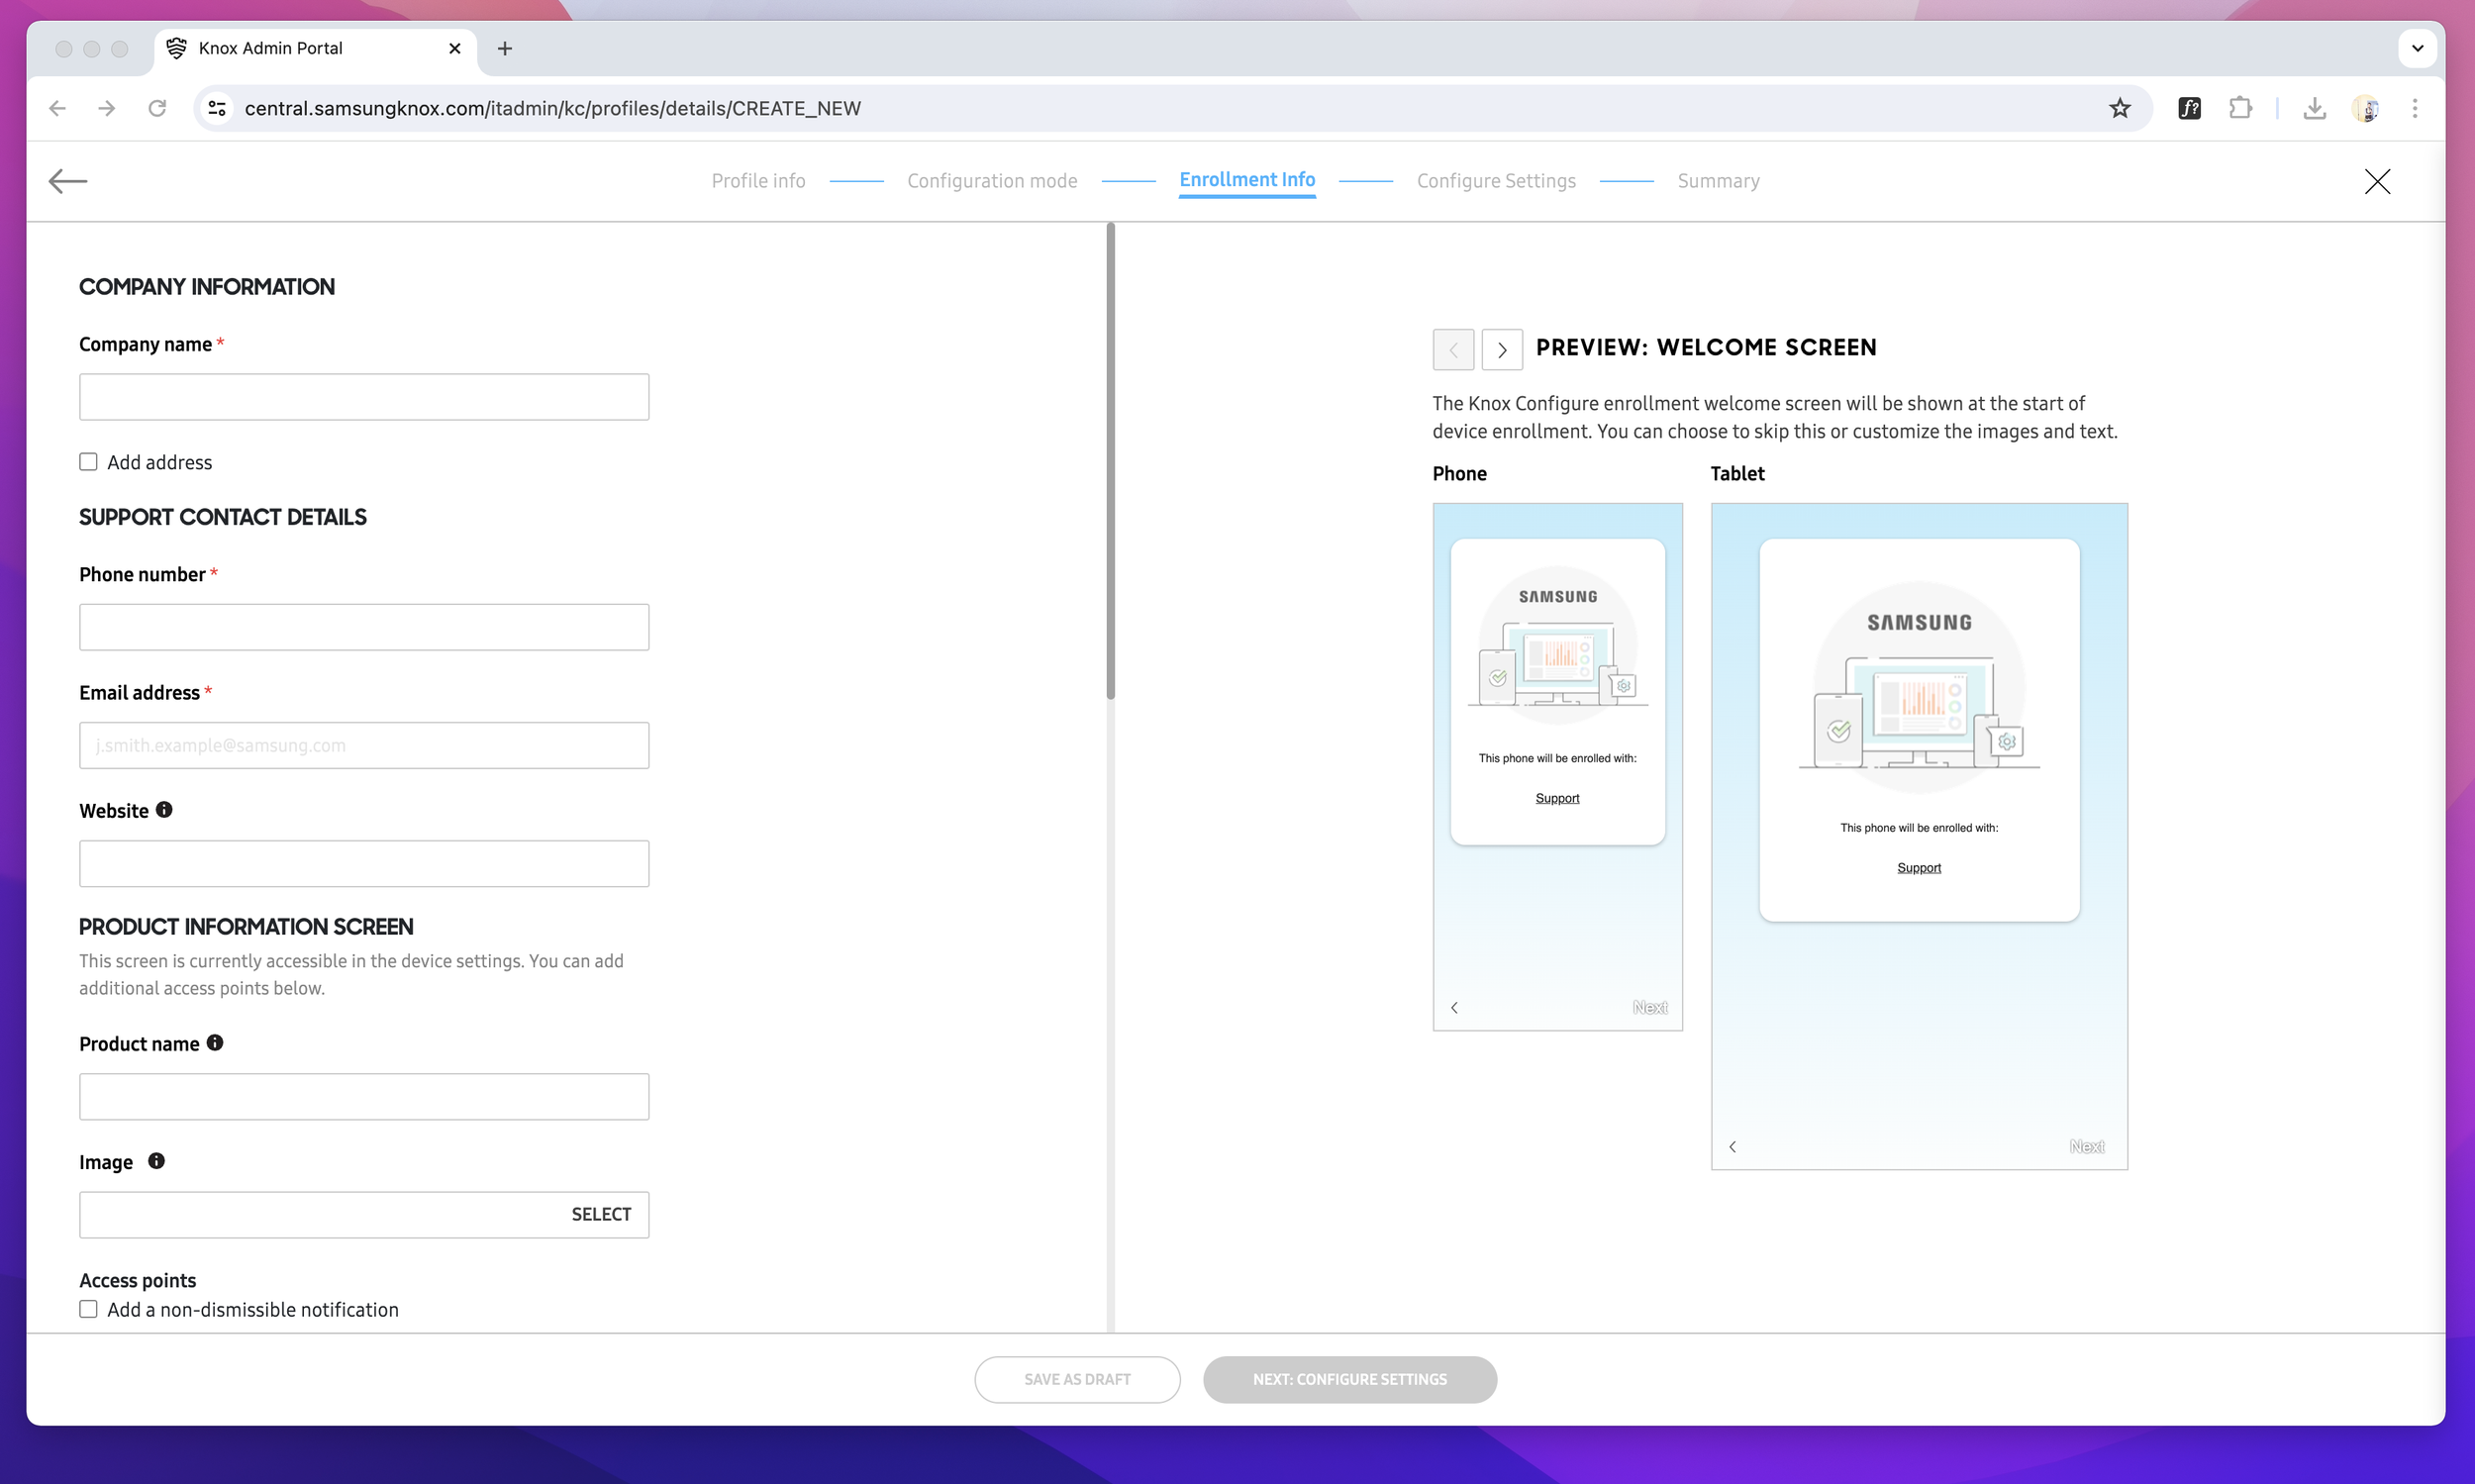Image resolution: width=2475 pixels, height=1484 pixels.
Task: Click the form's vertical scrollbar
Action: (1110, 460)
